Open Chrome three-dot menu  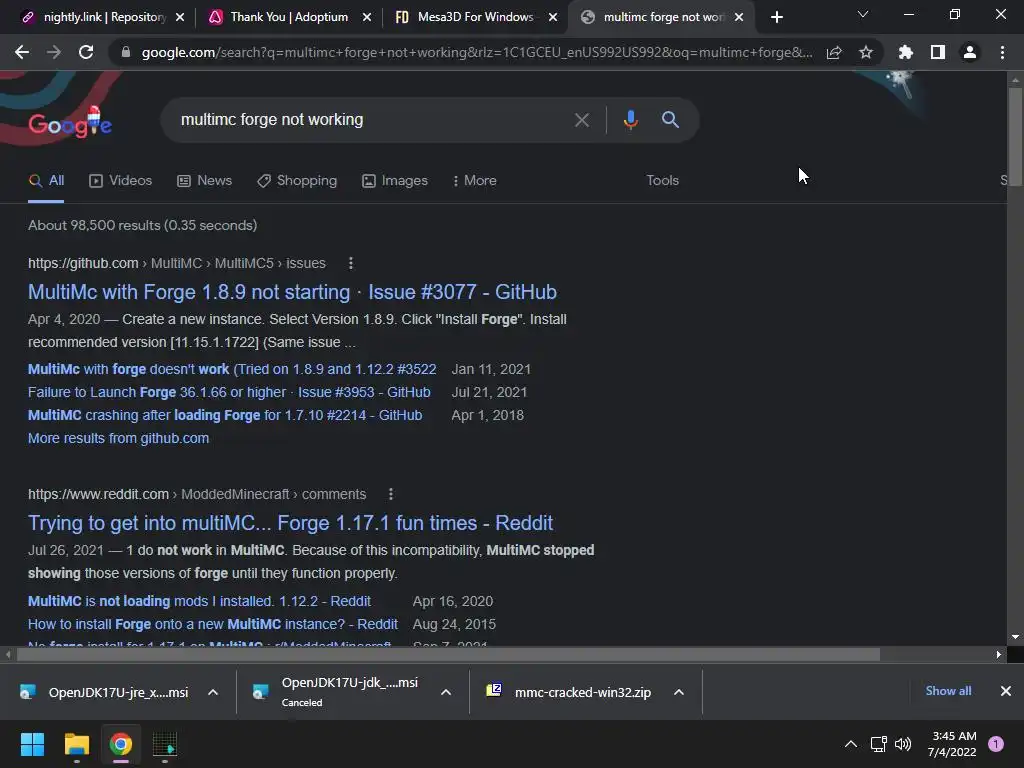(1002, 52)
